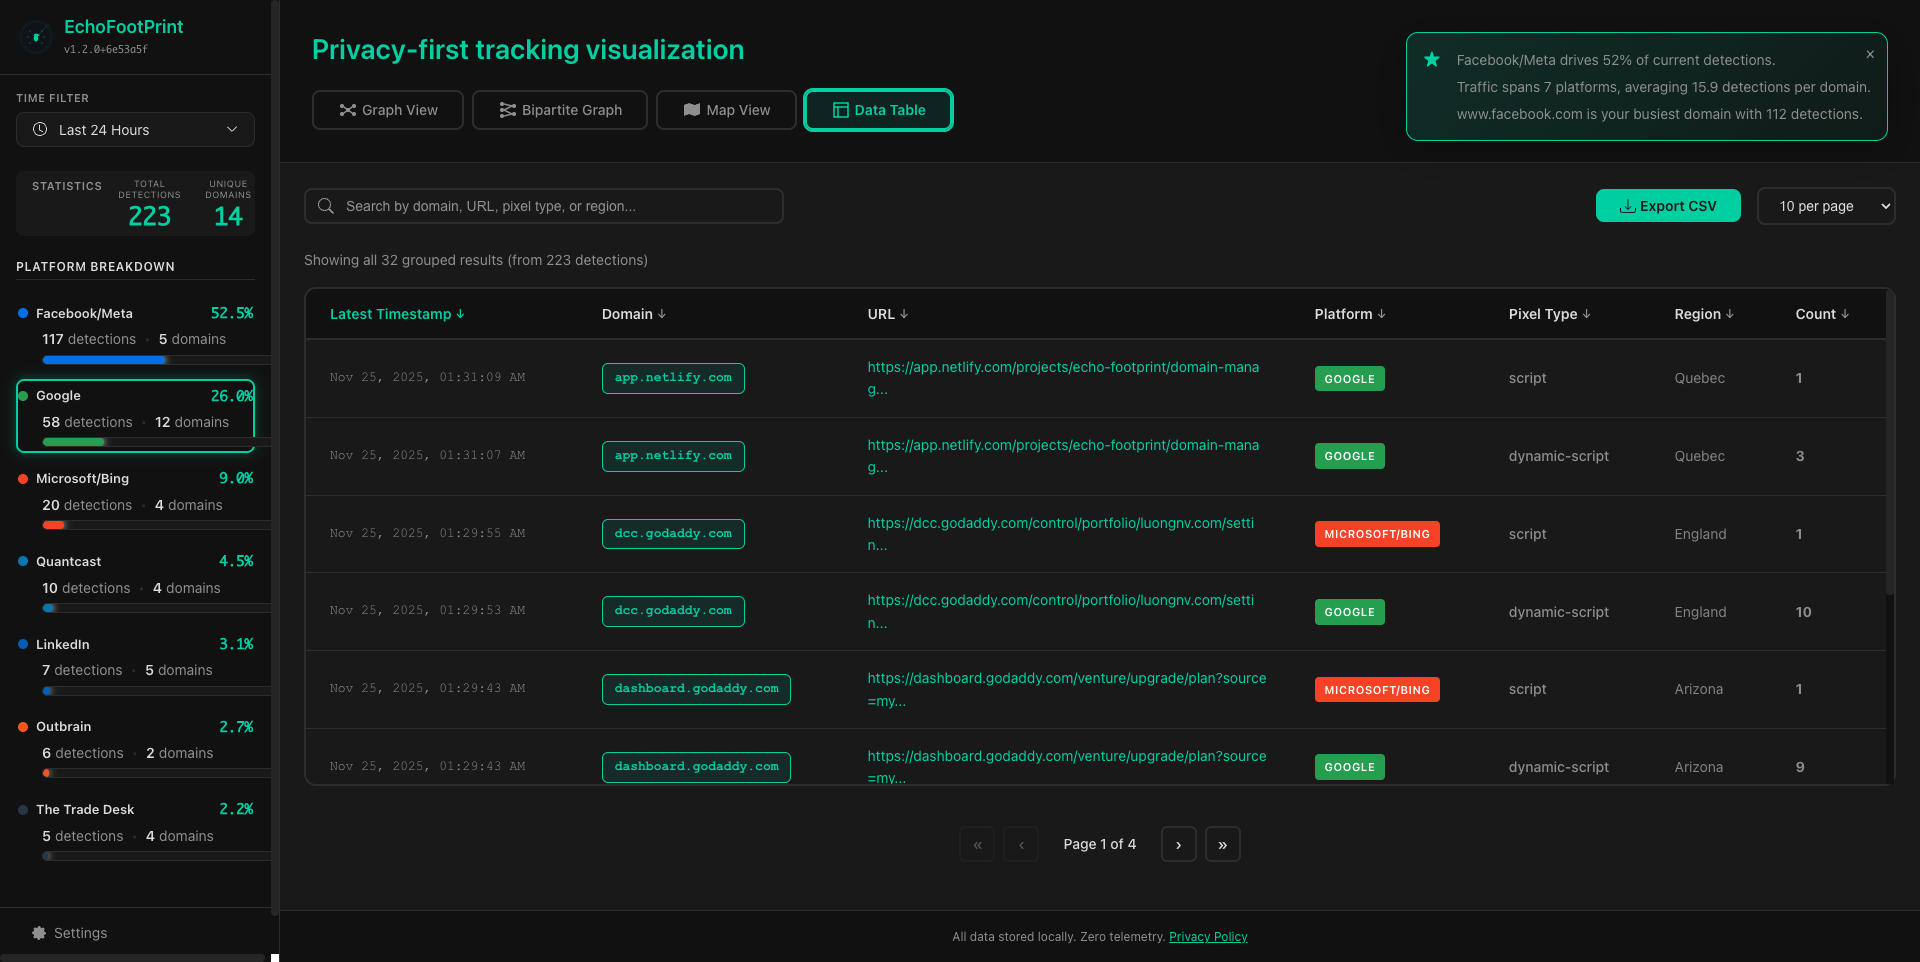Click the clock icon in the time filter

coord(40,129)
